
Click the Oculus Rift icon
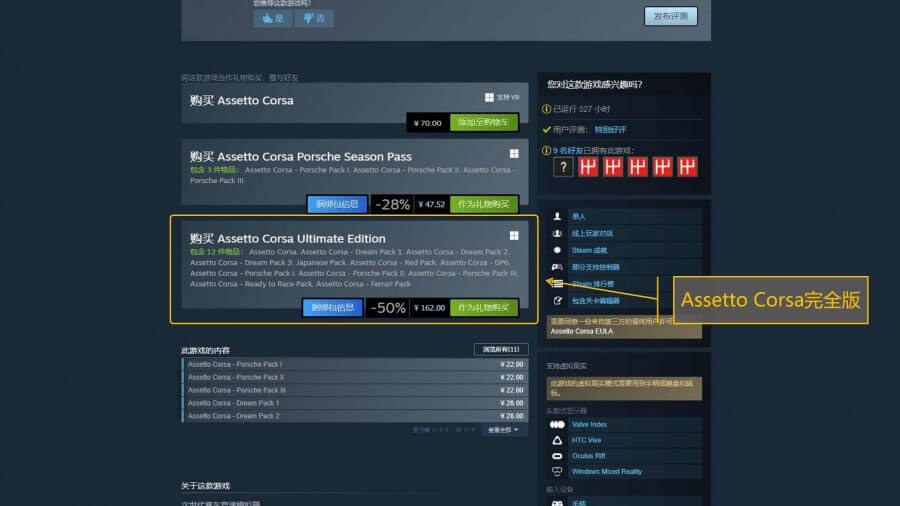coord(557,456)
